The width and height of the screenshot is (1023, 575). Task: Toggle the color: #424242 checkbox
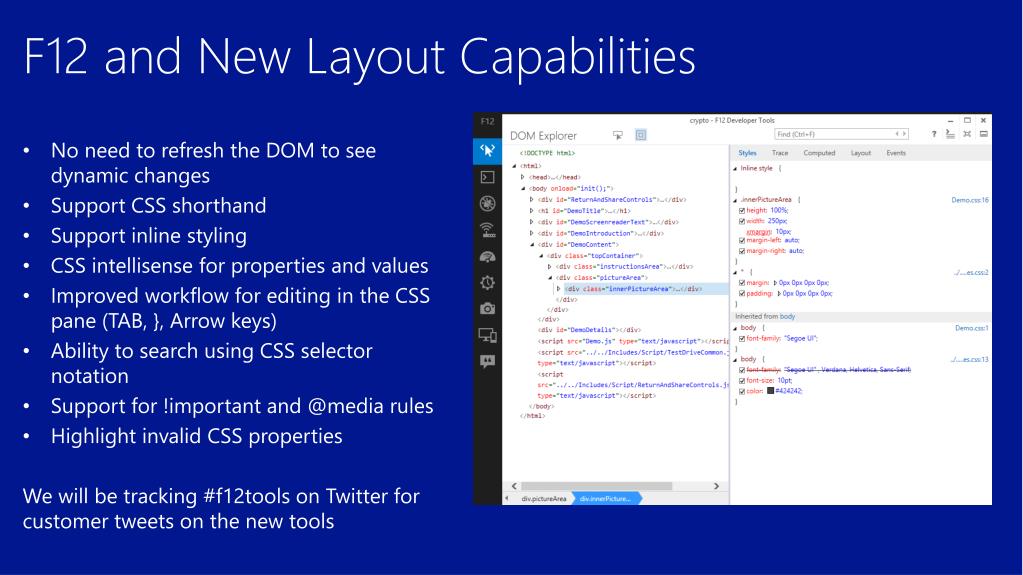(742, 392)
